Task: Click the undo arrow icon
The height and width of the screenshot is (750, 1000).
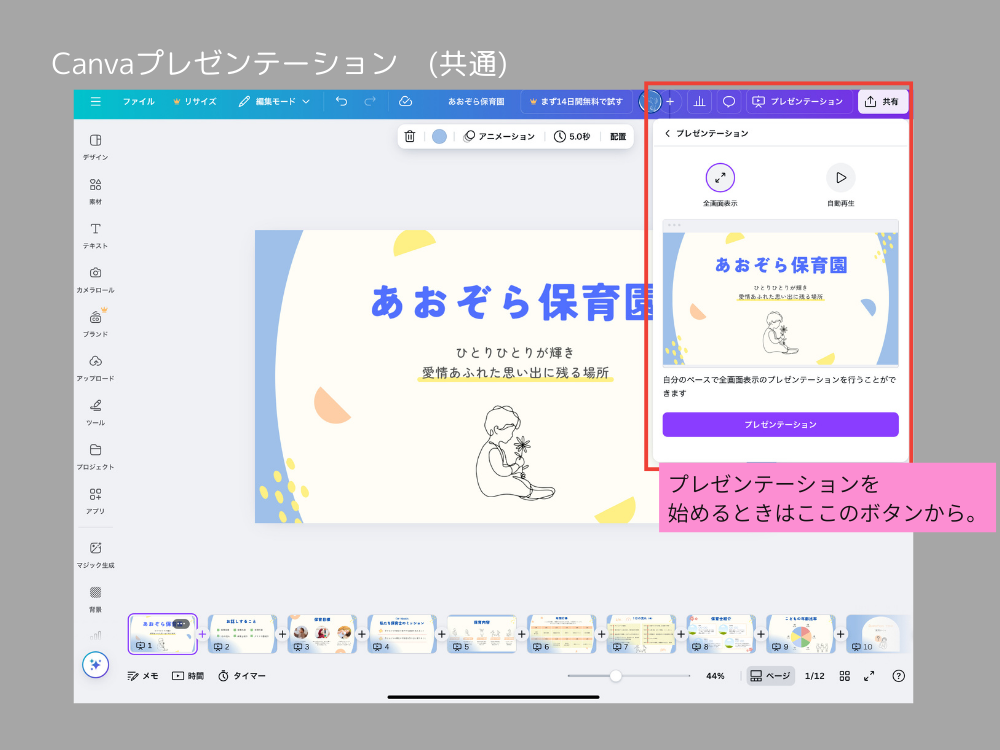Action: (x=342, y=101)
